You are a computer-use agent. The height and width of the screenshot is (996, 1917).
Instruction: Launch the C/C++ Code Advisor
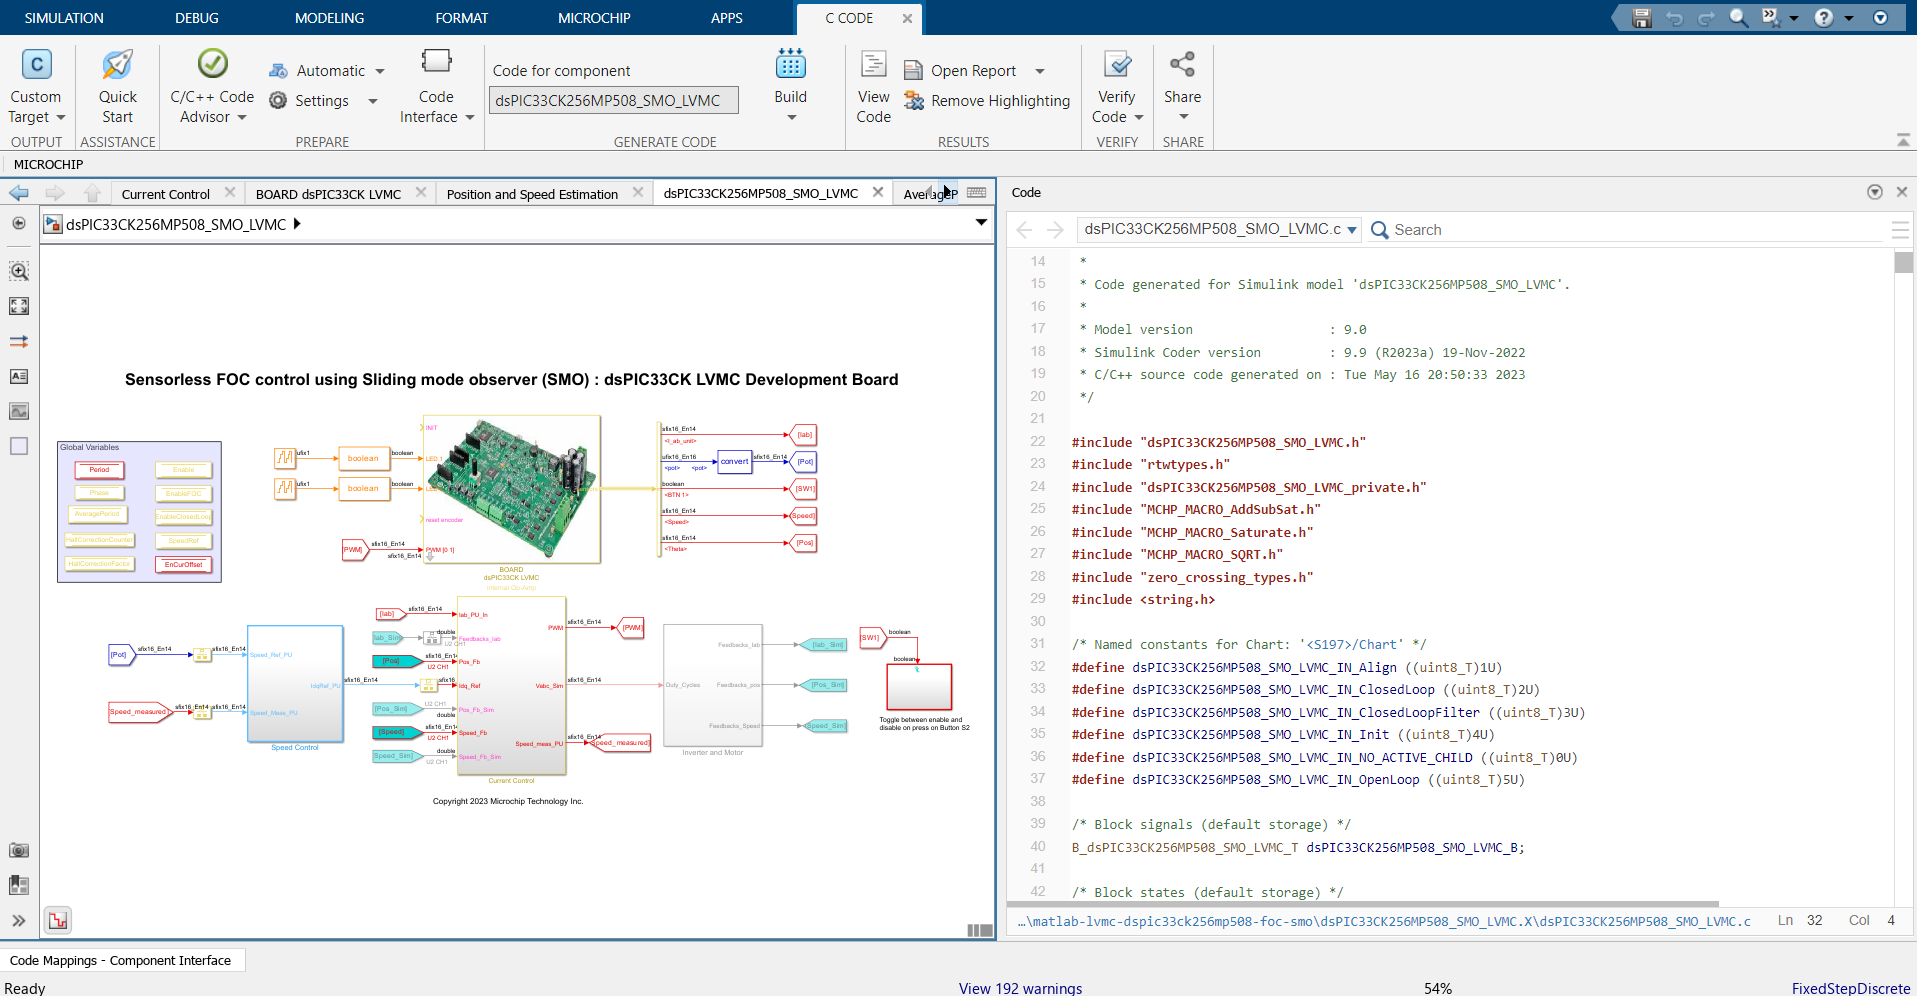coord(212,66)
